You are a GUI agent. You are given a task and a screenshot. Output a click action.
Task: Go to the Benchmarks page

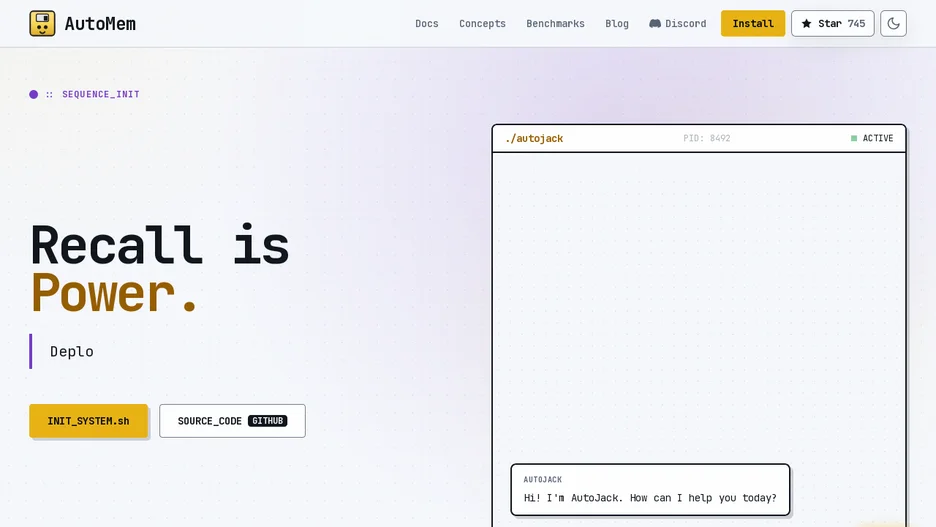(555, 24)
